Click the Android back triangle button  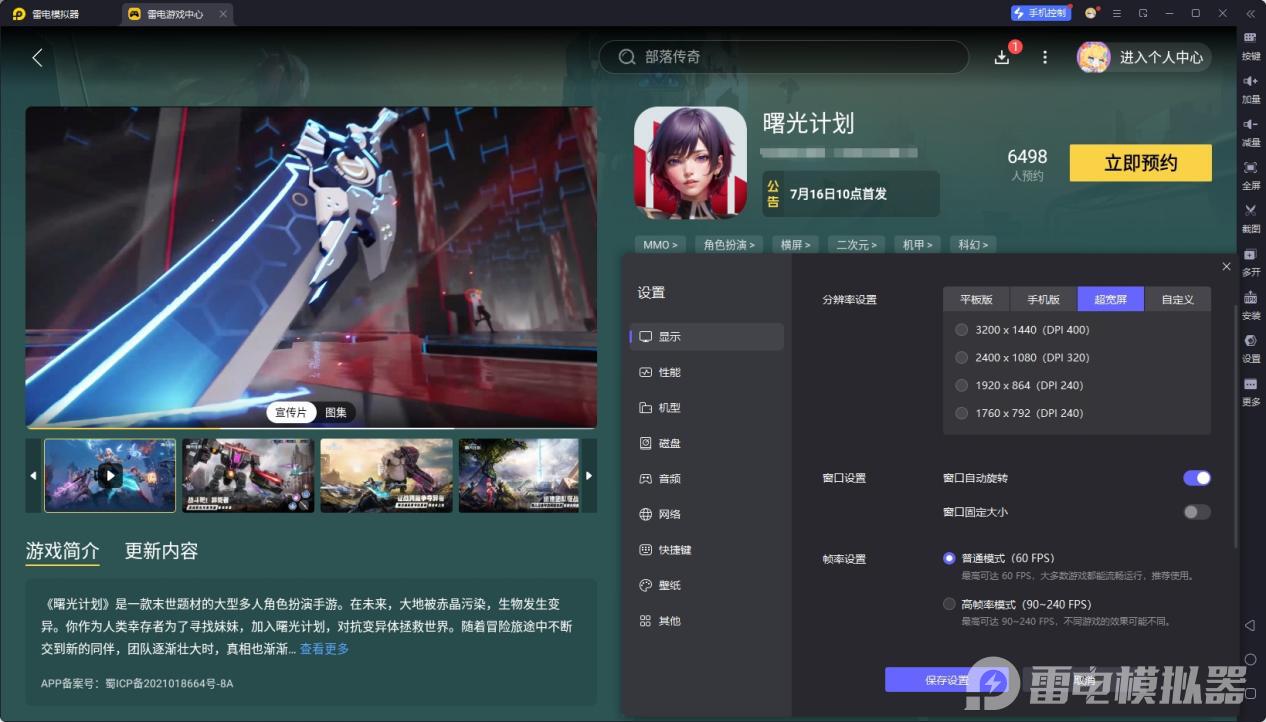coord(1250,625)
